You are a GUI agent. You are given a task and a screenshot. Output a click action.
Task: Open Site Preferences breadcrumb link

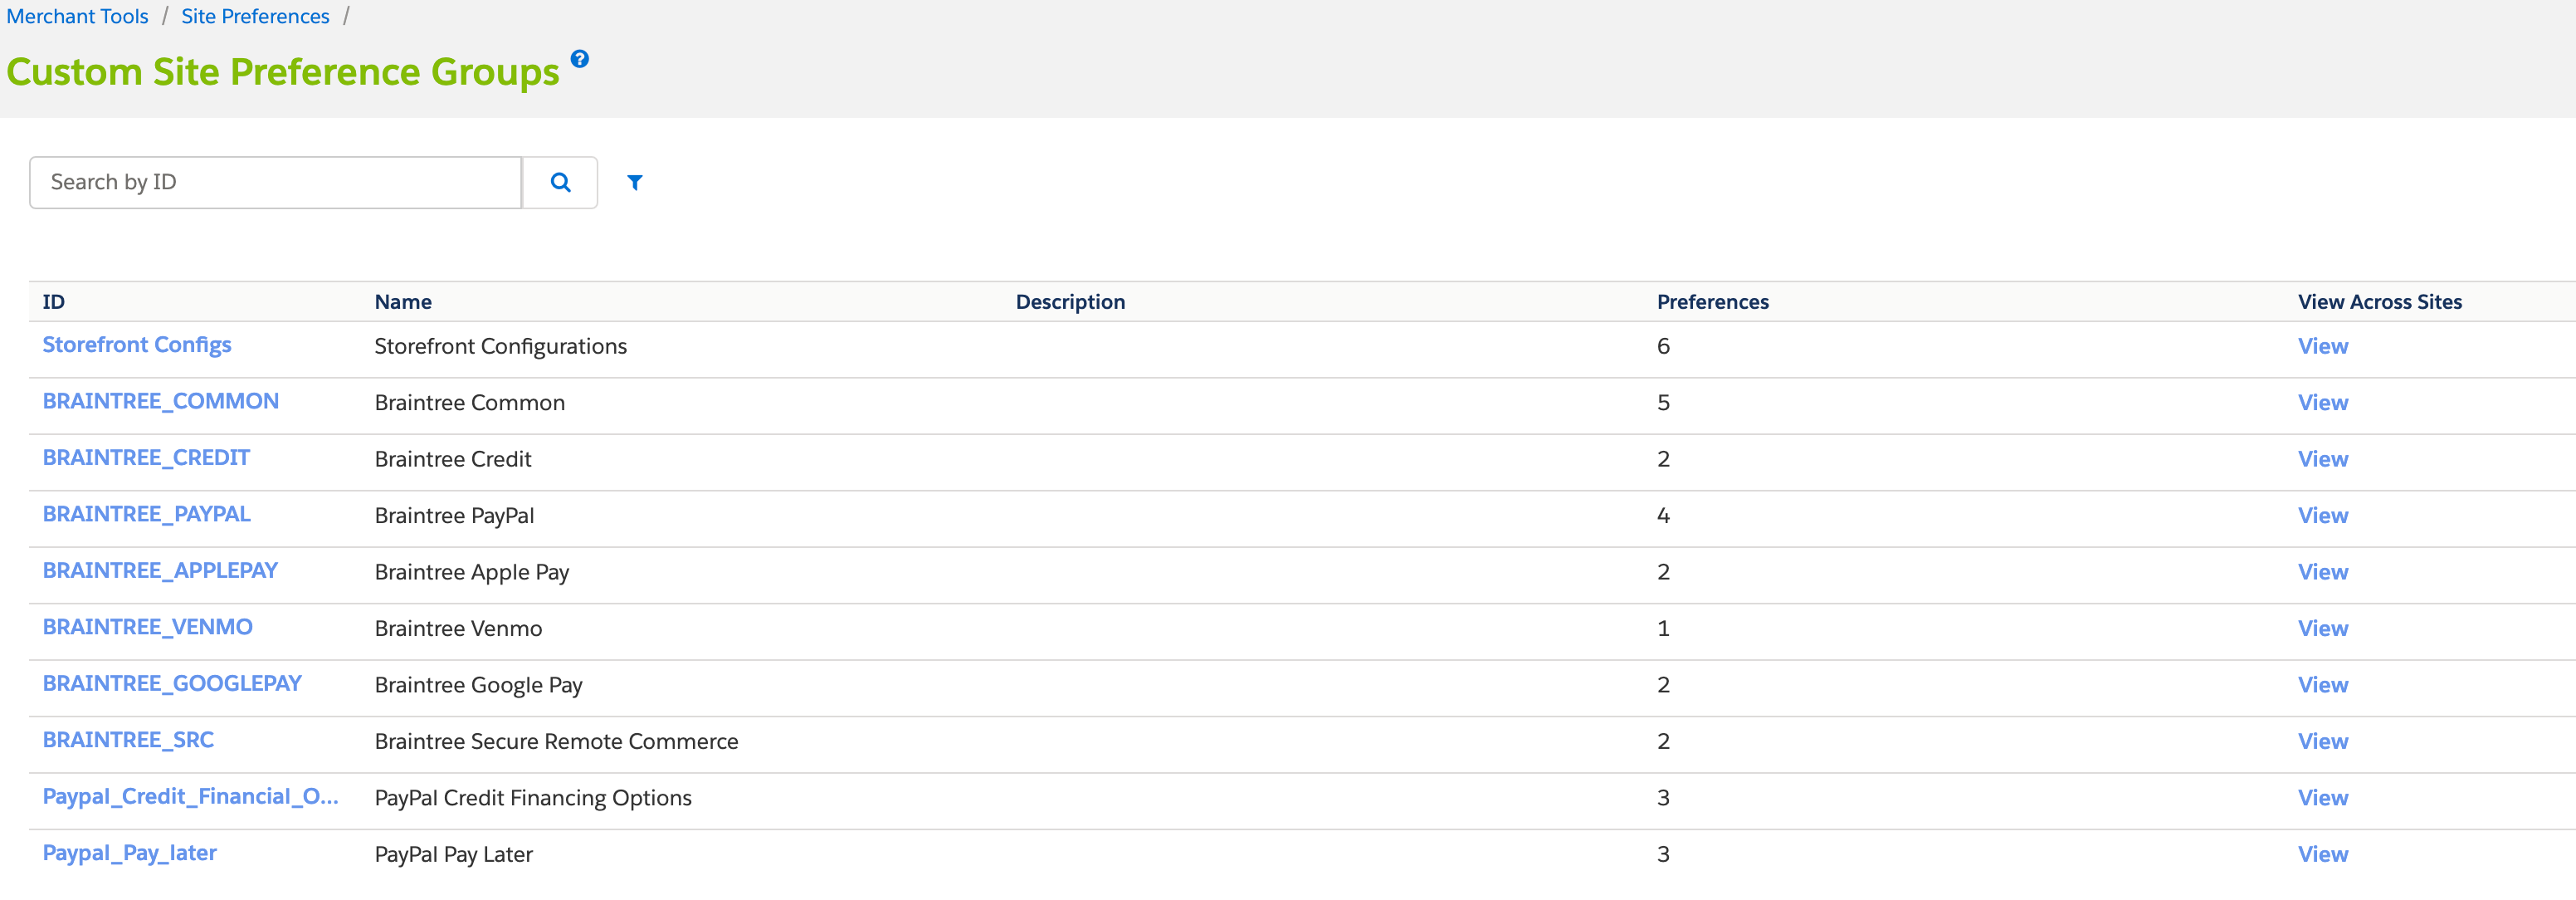pyautogui.click(x=255, y=16)
